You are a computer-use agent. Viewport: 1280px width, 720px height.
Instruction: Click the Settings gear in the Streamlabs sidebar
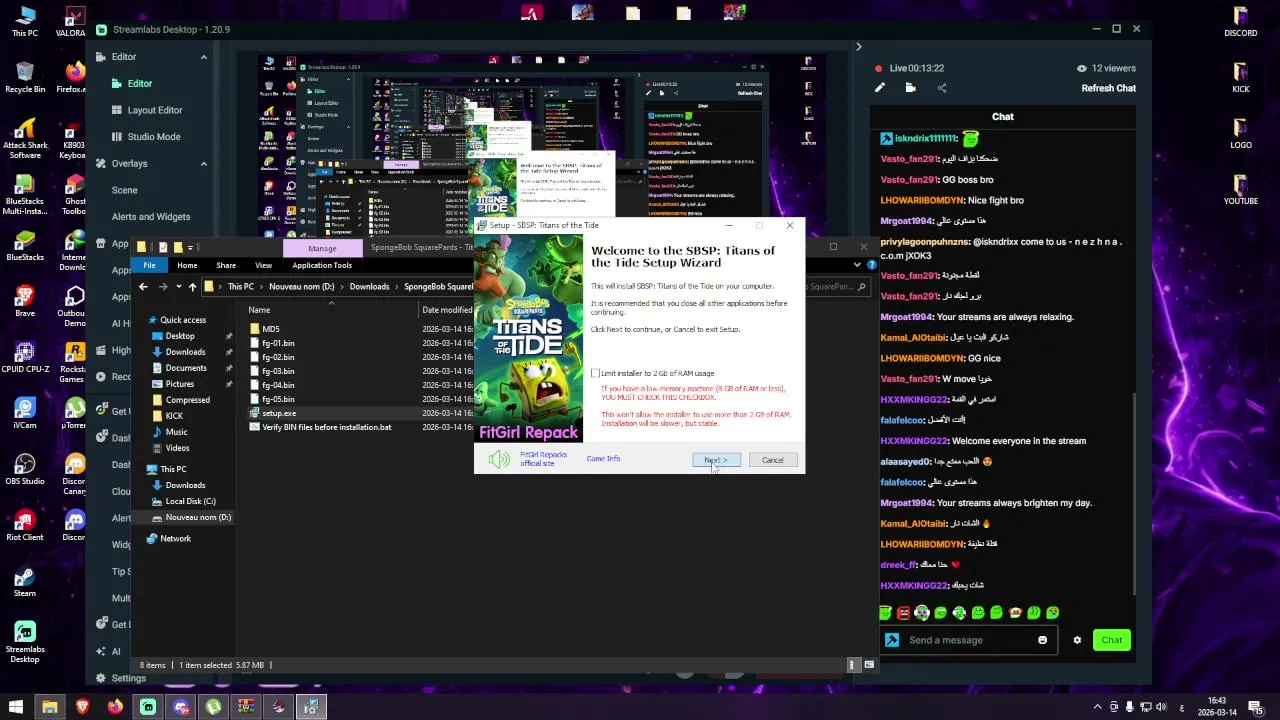click(102, 678)
